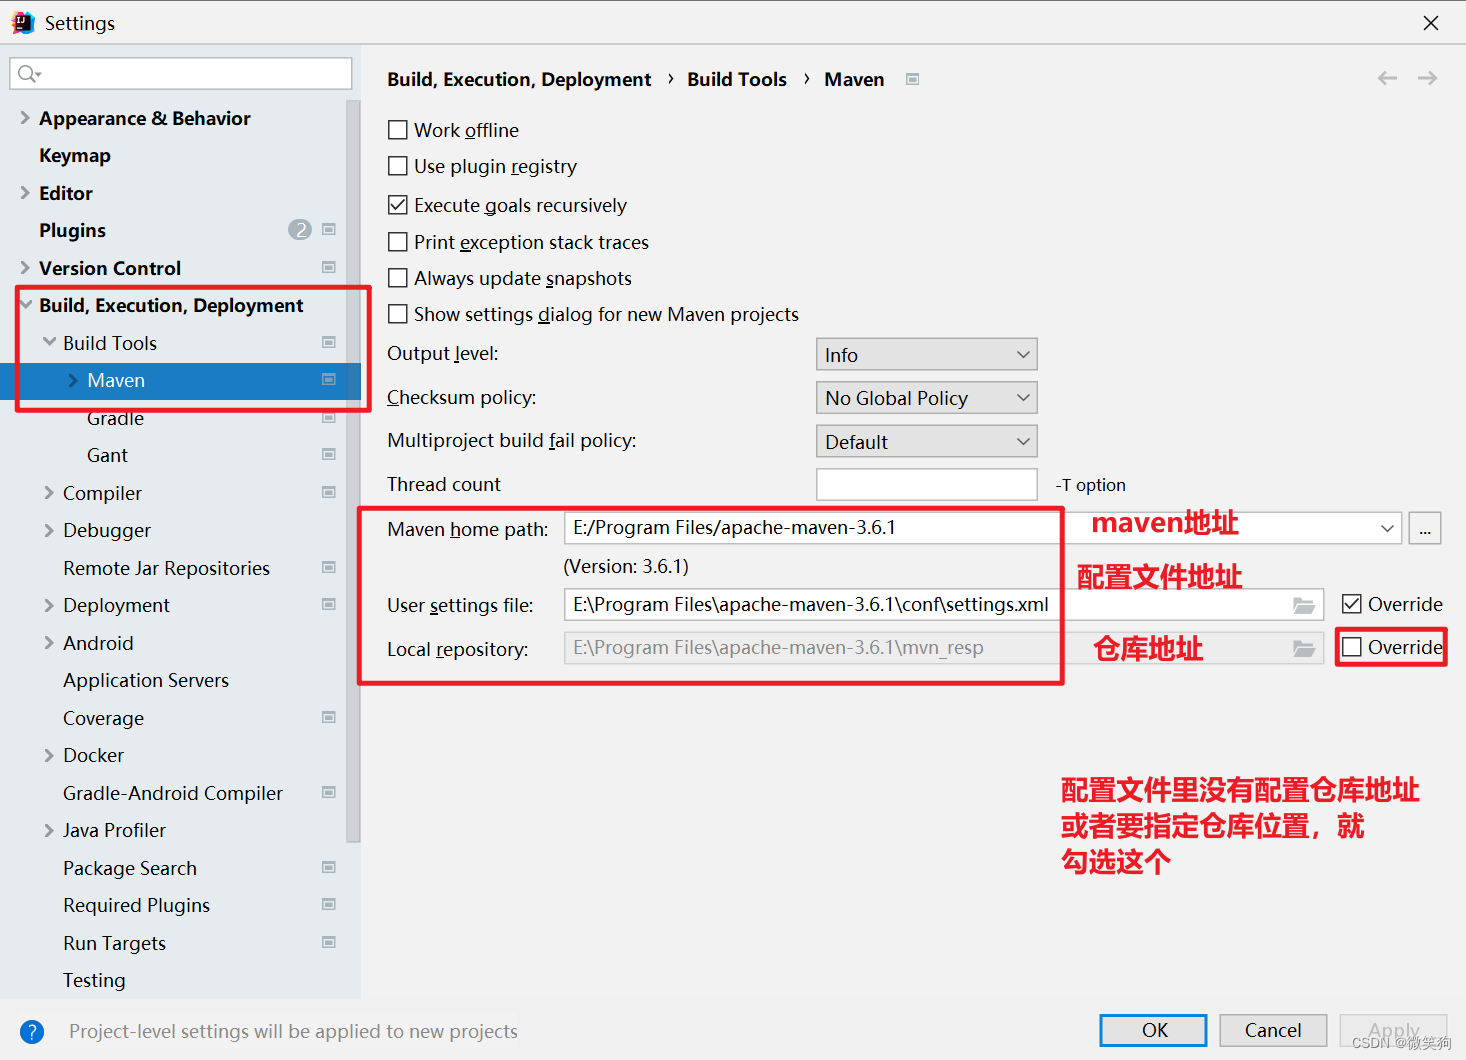
Task: Click settings tree vertical scrollbar
Action: [x=352, y=470]
